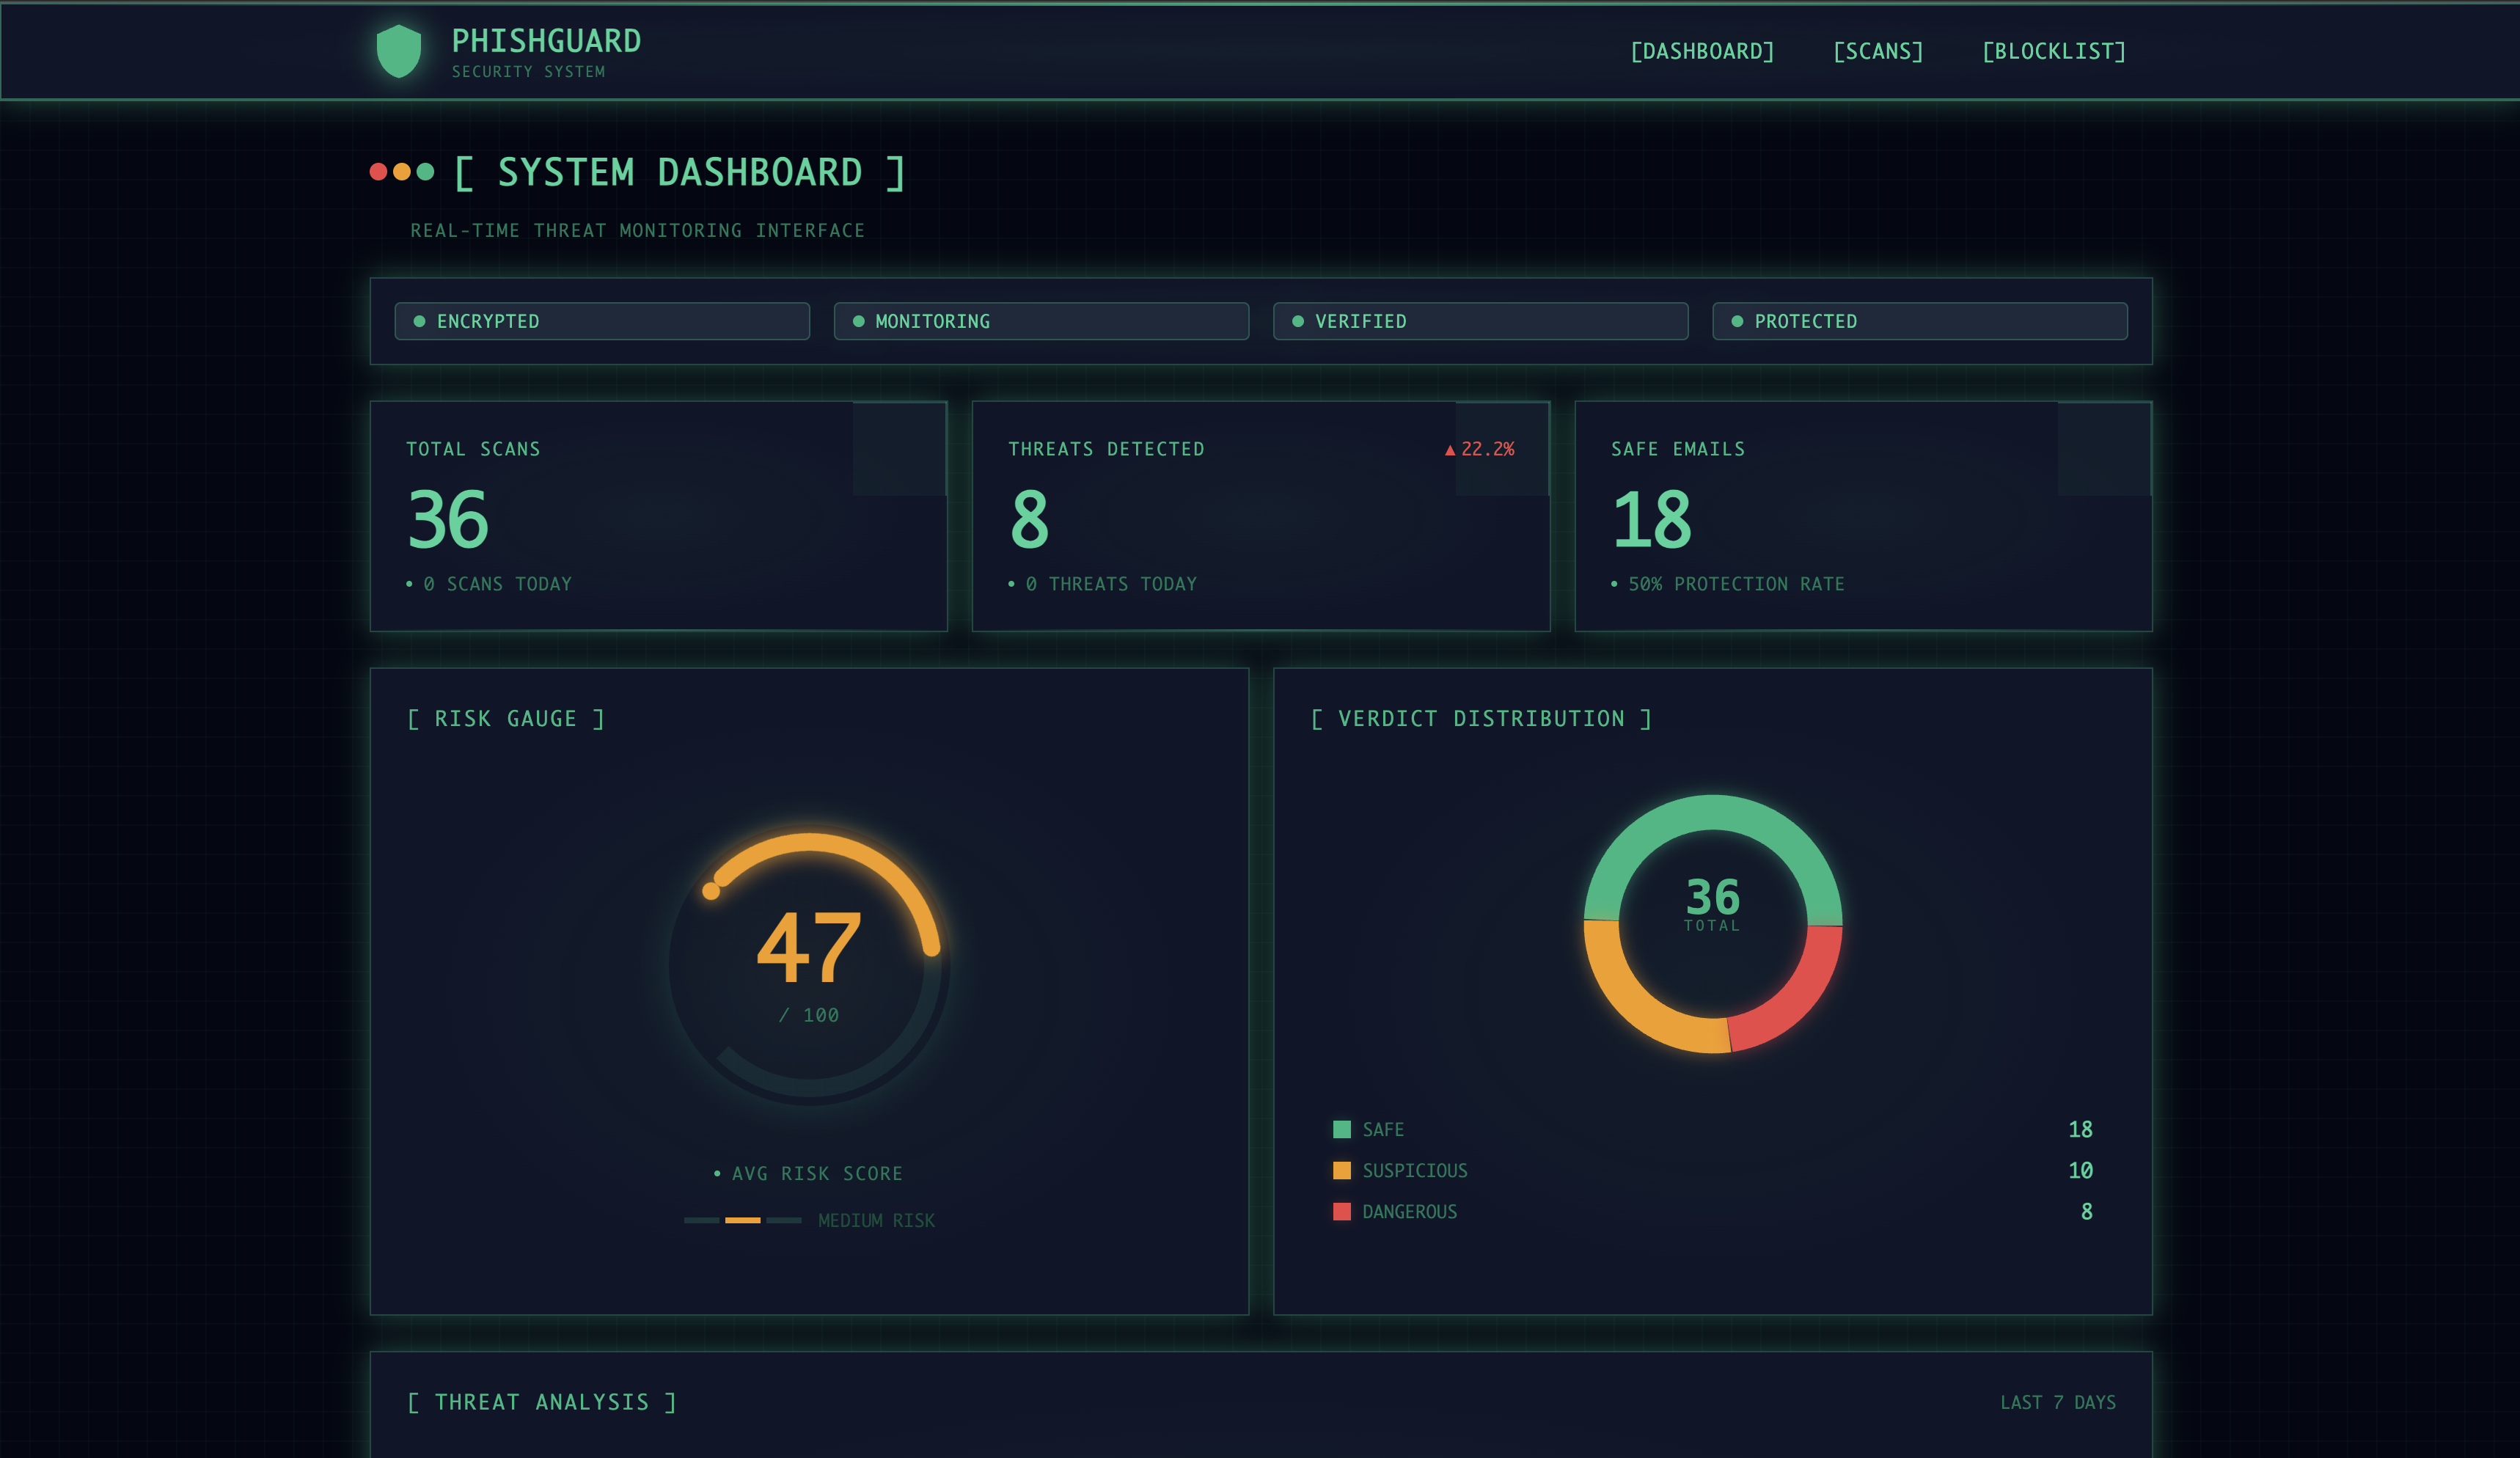This screenshot has width=2520, height=1458.
Task: Open the [DASHBOARD] navigation item
Action: (1702, 51)
